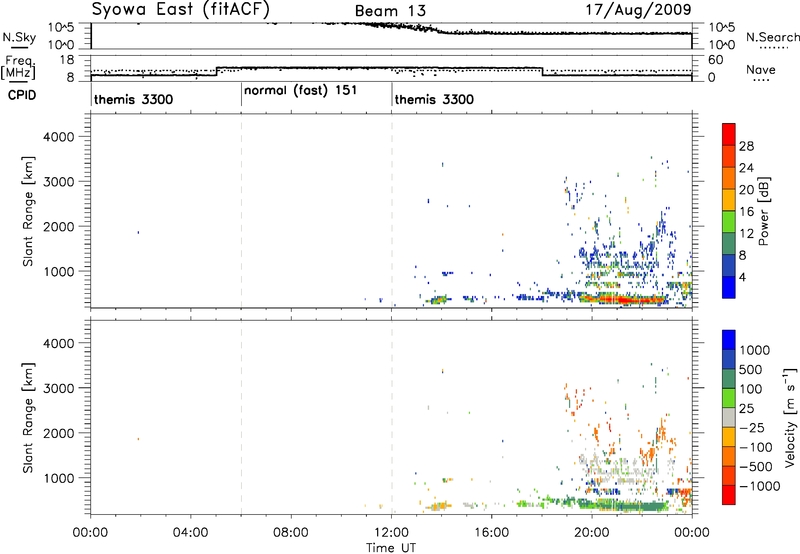Pick the gray -25 to 25 velocity segment
Viewport: 800px width, 554px height.
(x=729, y=418)
